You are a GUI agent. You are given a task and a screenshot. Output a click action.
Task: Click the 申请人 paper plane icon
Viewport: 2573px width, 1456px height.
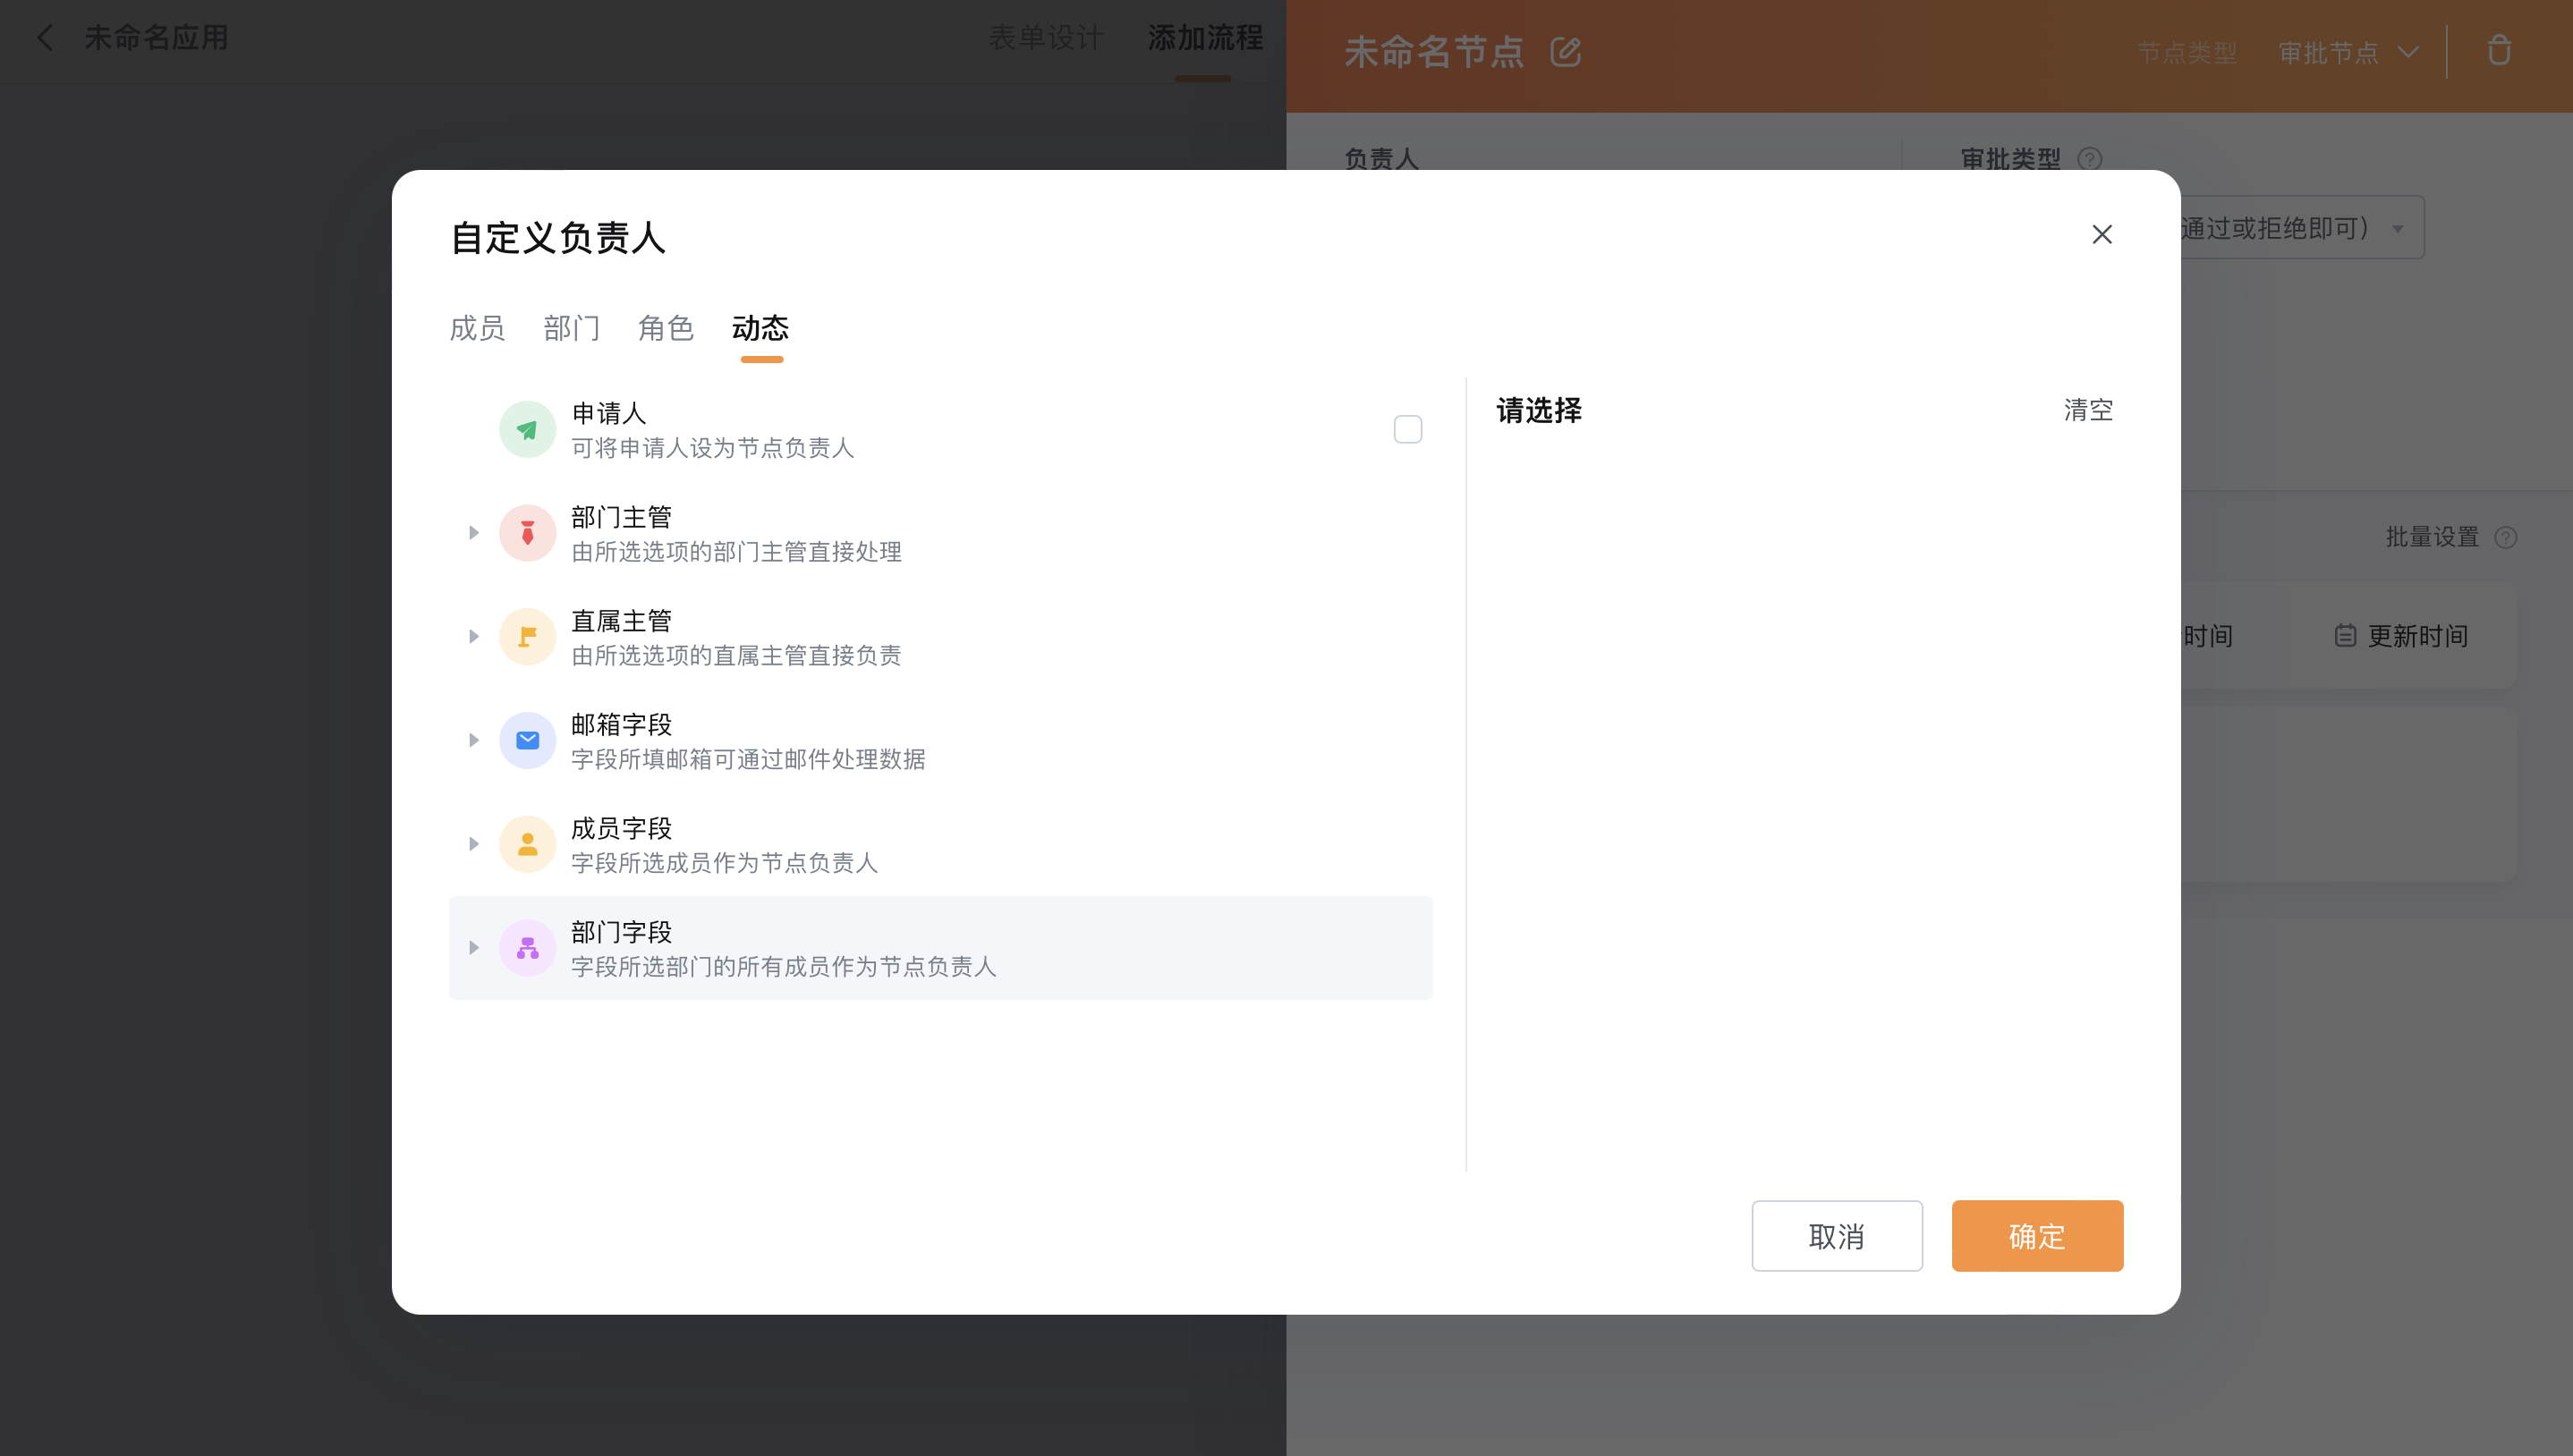pyautogui.click(x=527, y=430)
